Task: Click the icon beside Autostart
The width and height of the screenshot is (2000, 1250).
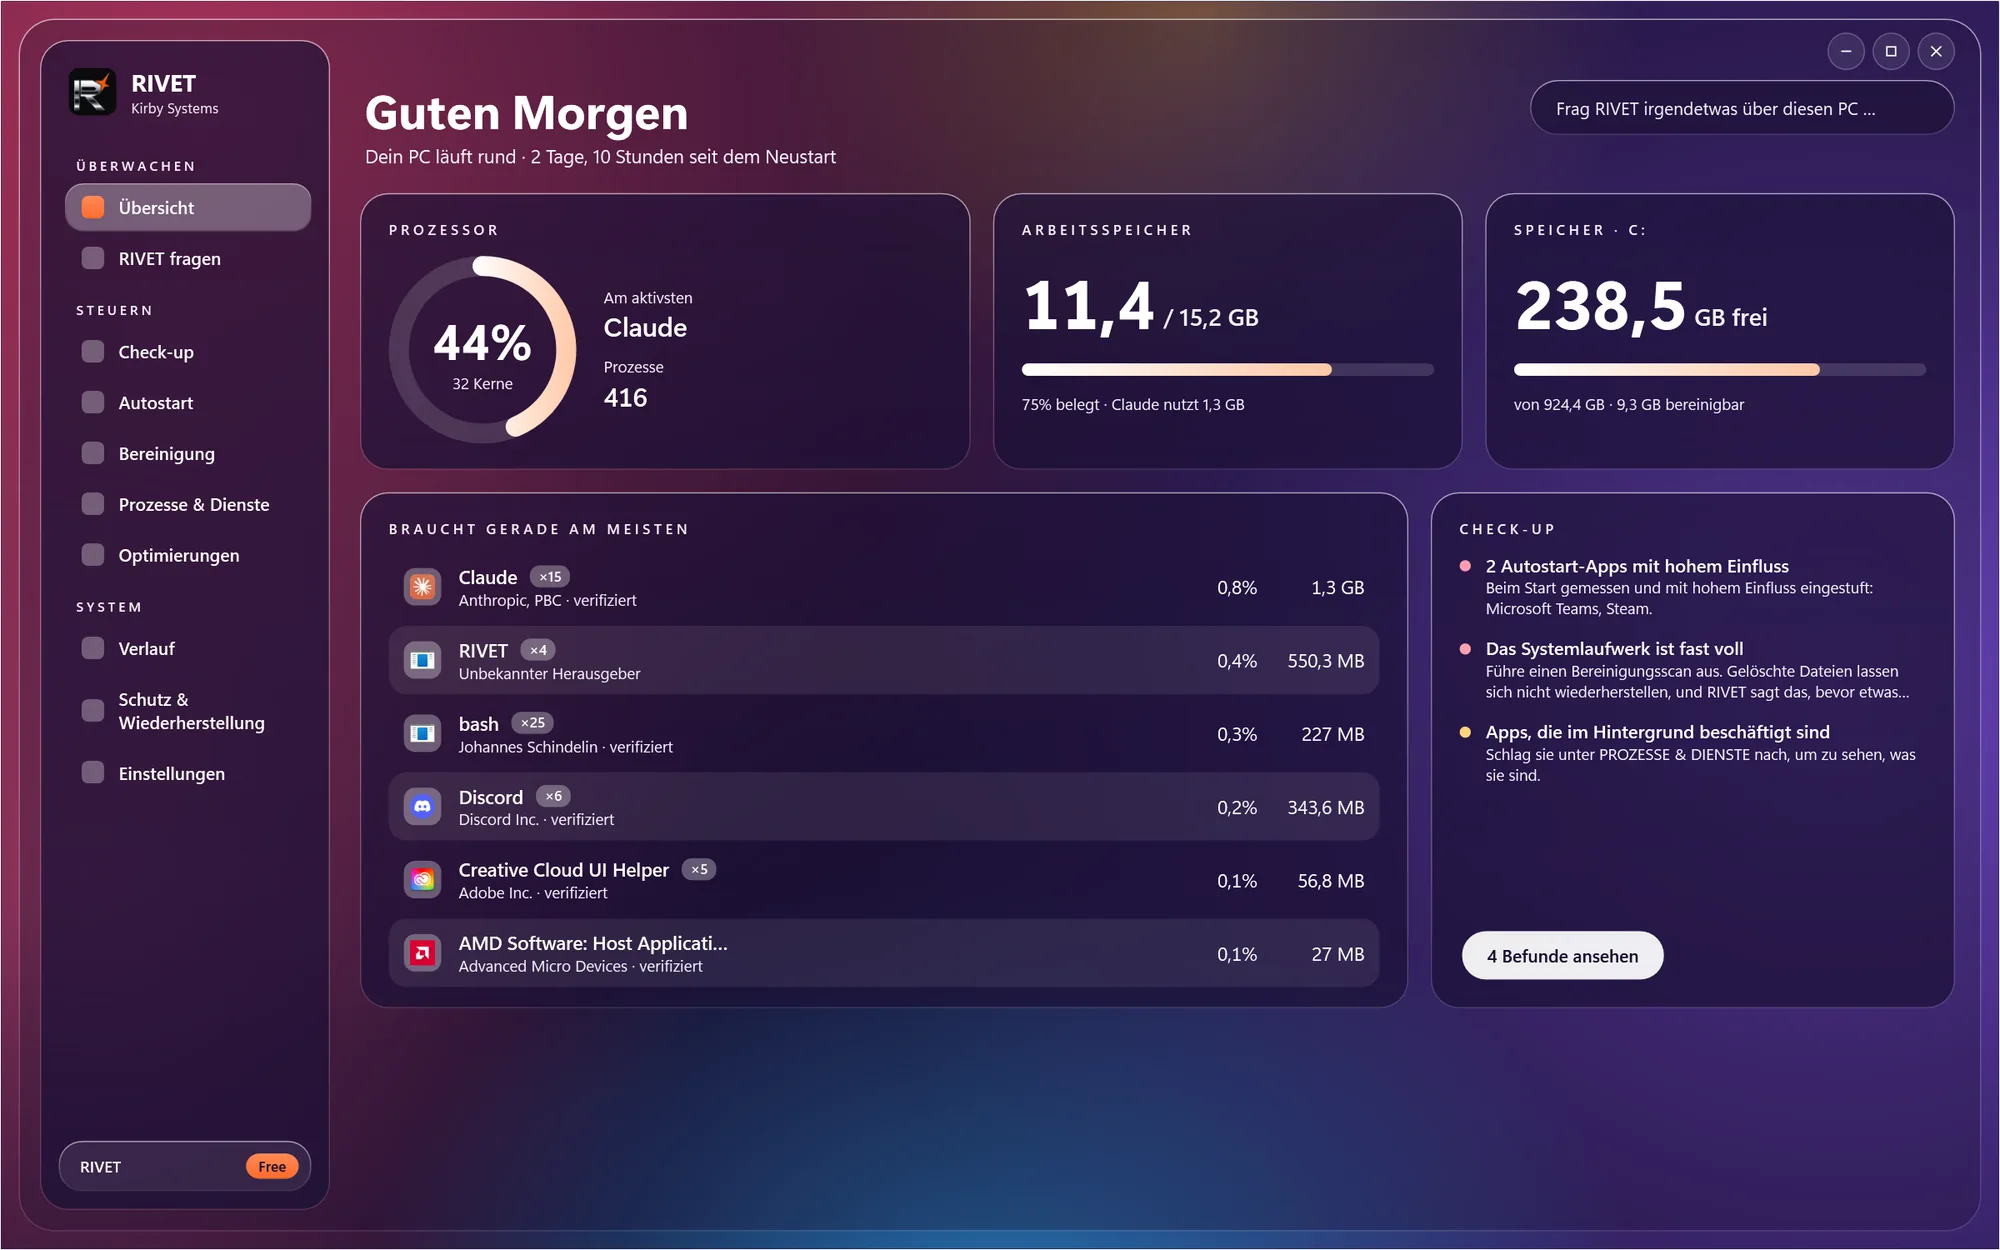Action: 93,402
